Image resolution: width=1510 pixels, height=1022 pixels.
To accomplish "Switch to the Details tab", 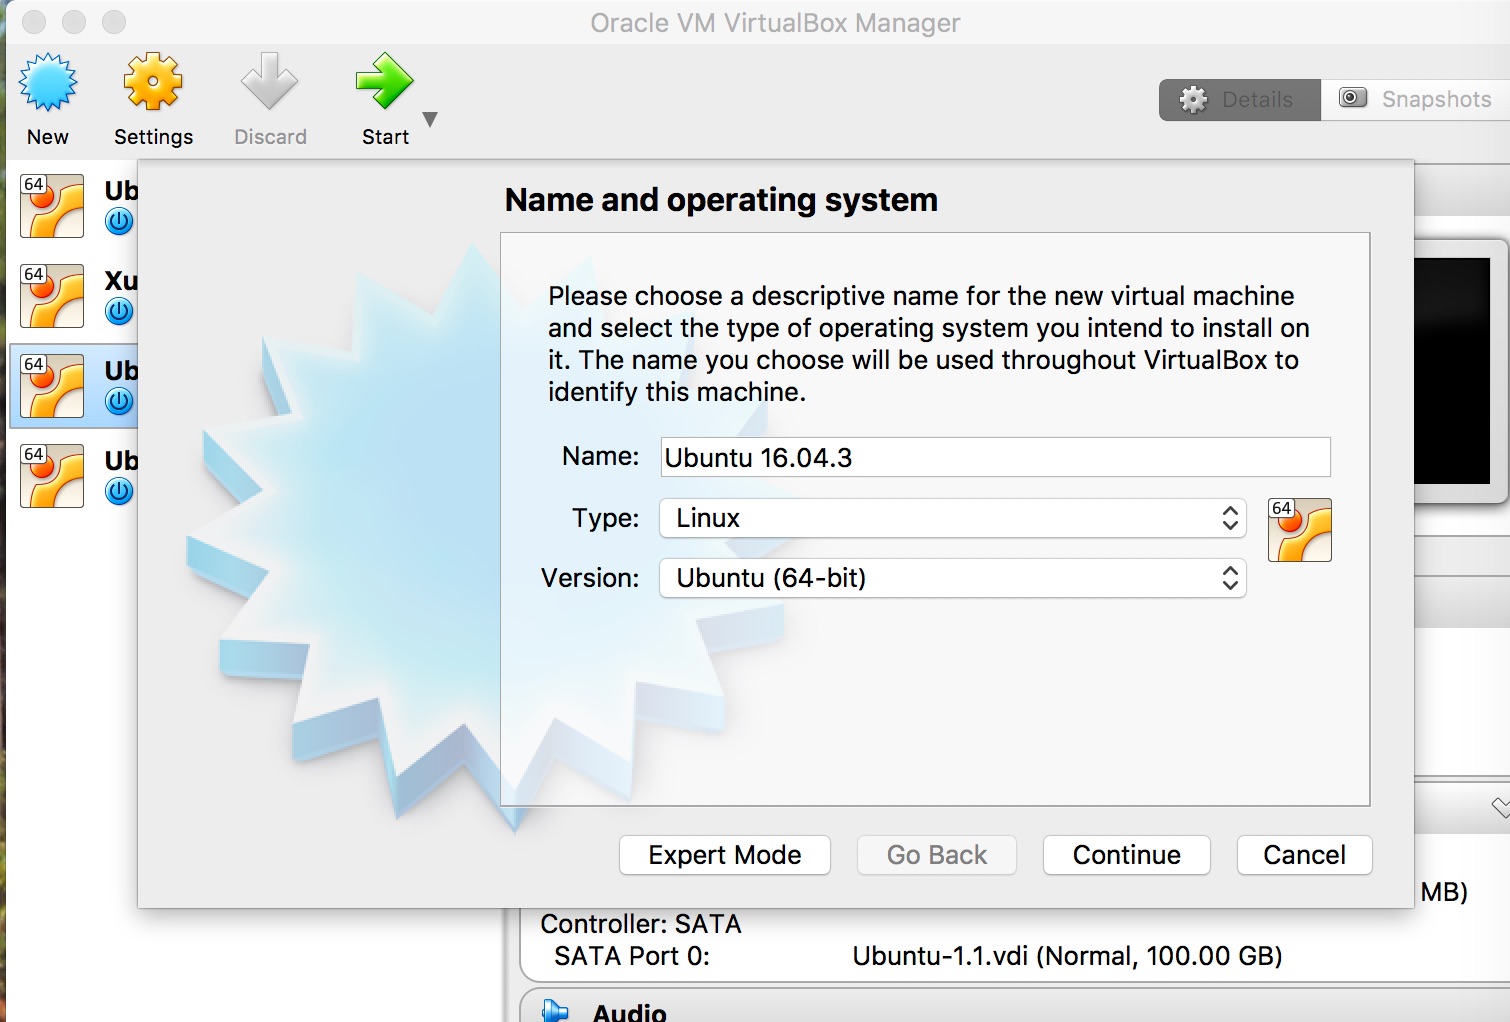I will point(1240,99).
